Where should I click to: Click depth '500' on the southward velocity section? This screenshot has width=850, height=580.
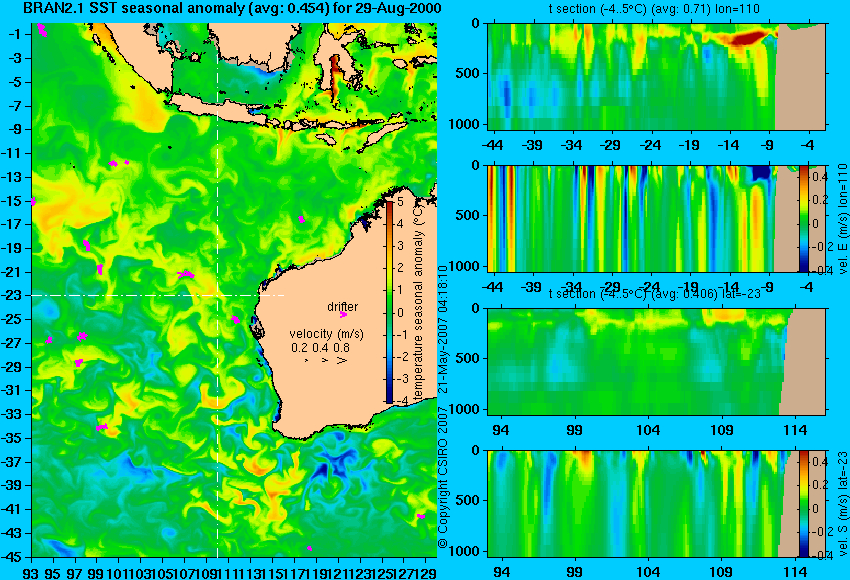[468, 500]
